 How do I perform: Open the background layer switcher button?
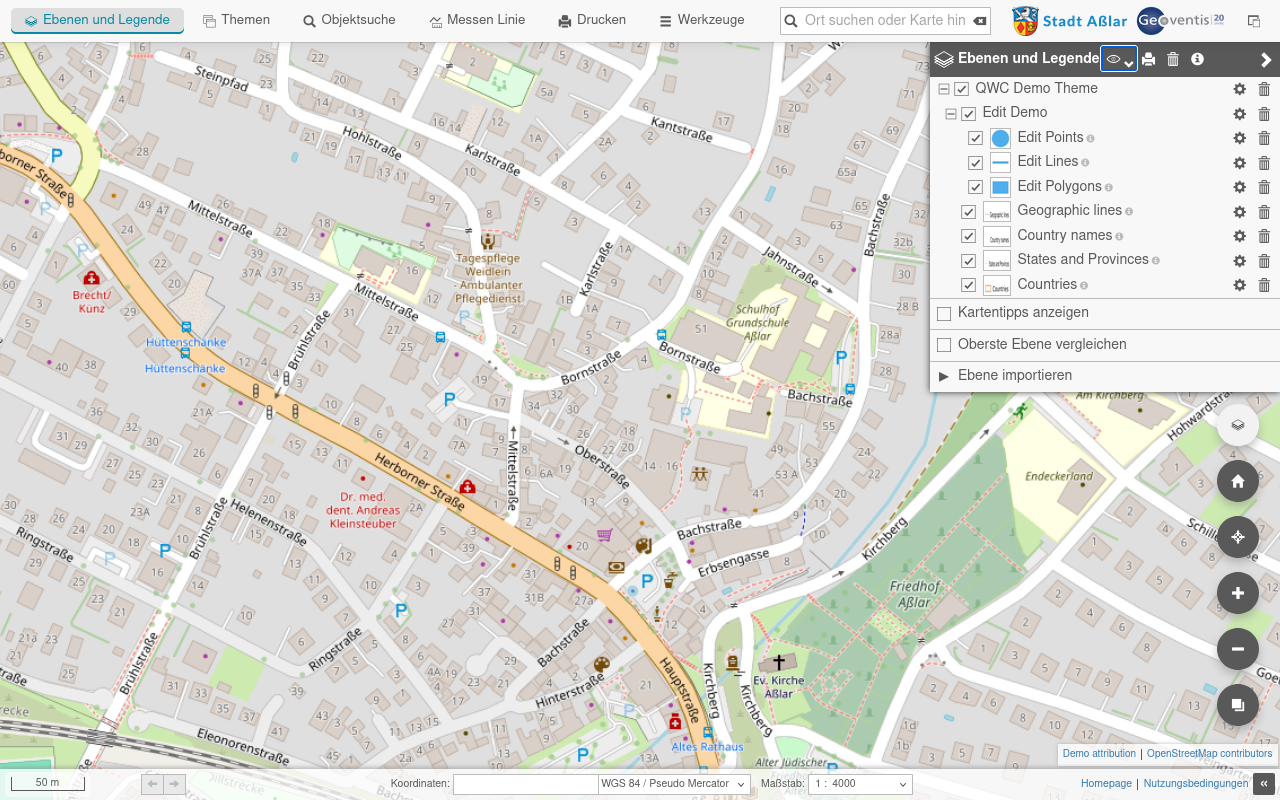(x=1237, y=424)
